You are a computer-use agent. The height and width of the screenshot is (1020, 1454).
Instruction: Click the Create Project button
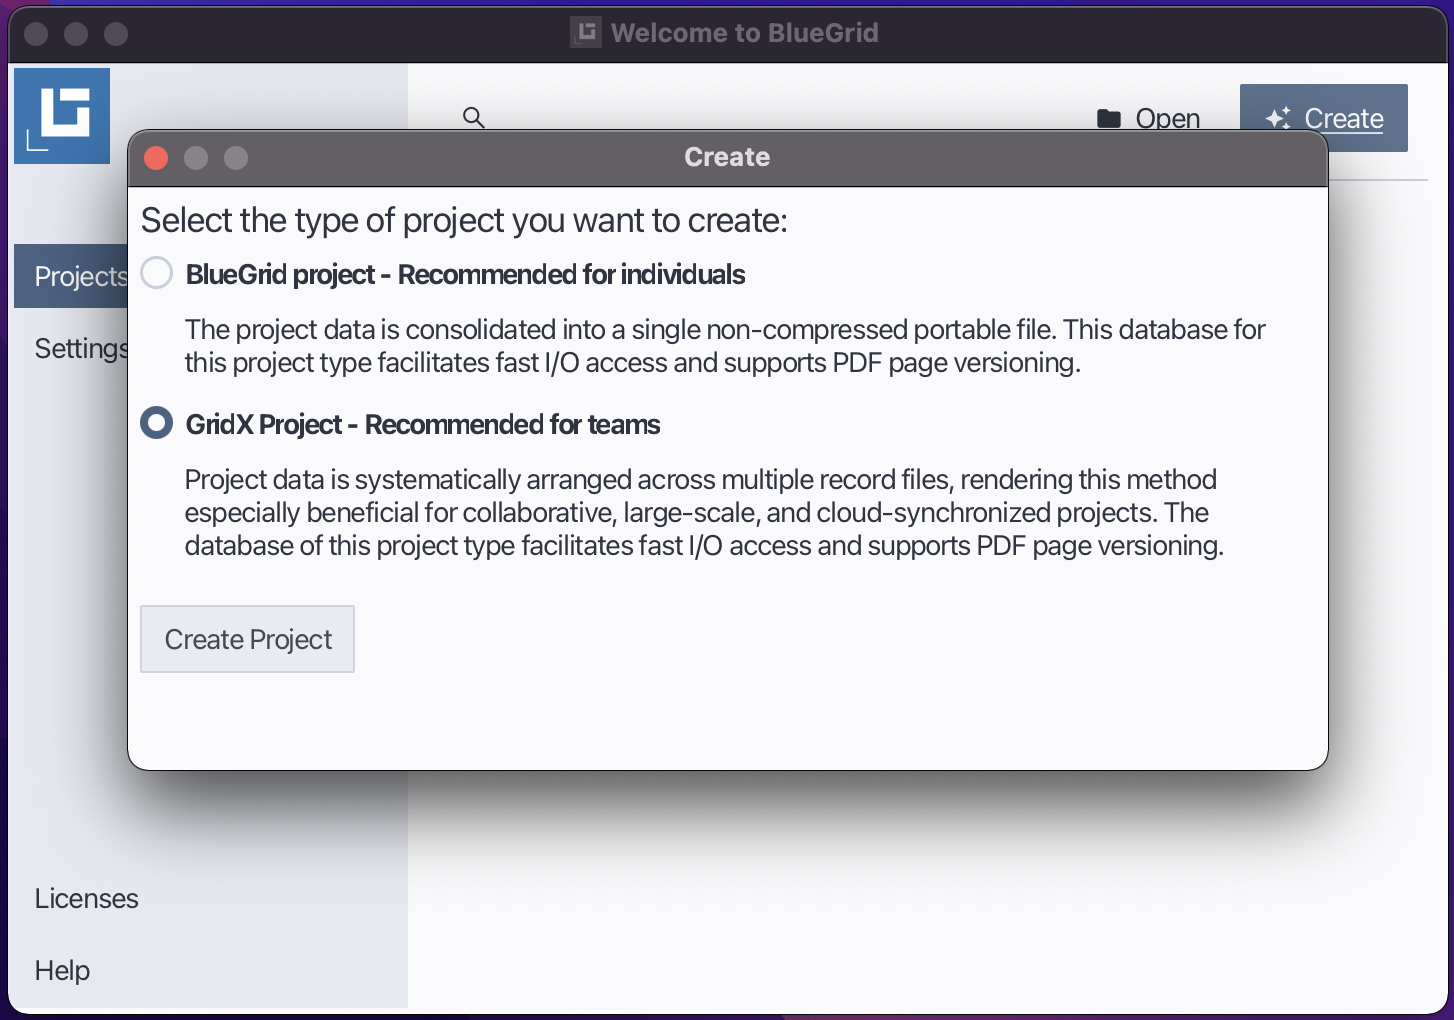247,639
